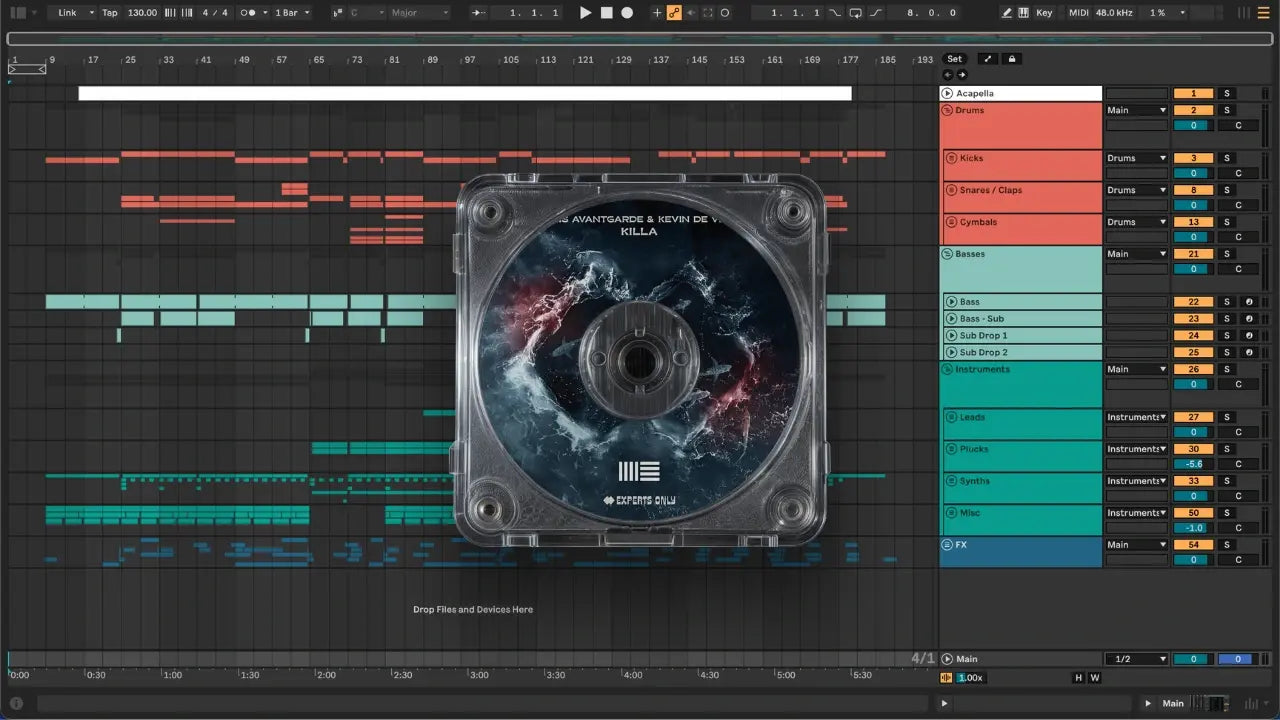1280x720 pixels.
Task: Enable Draw Mode pencil icon
Action: click(x=1007, y=13)
